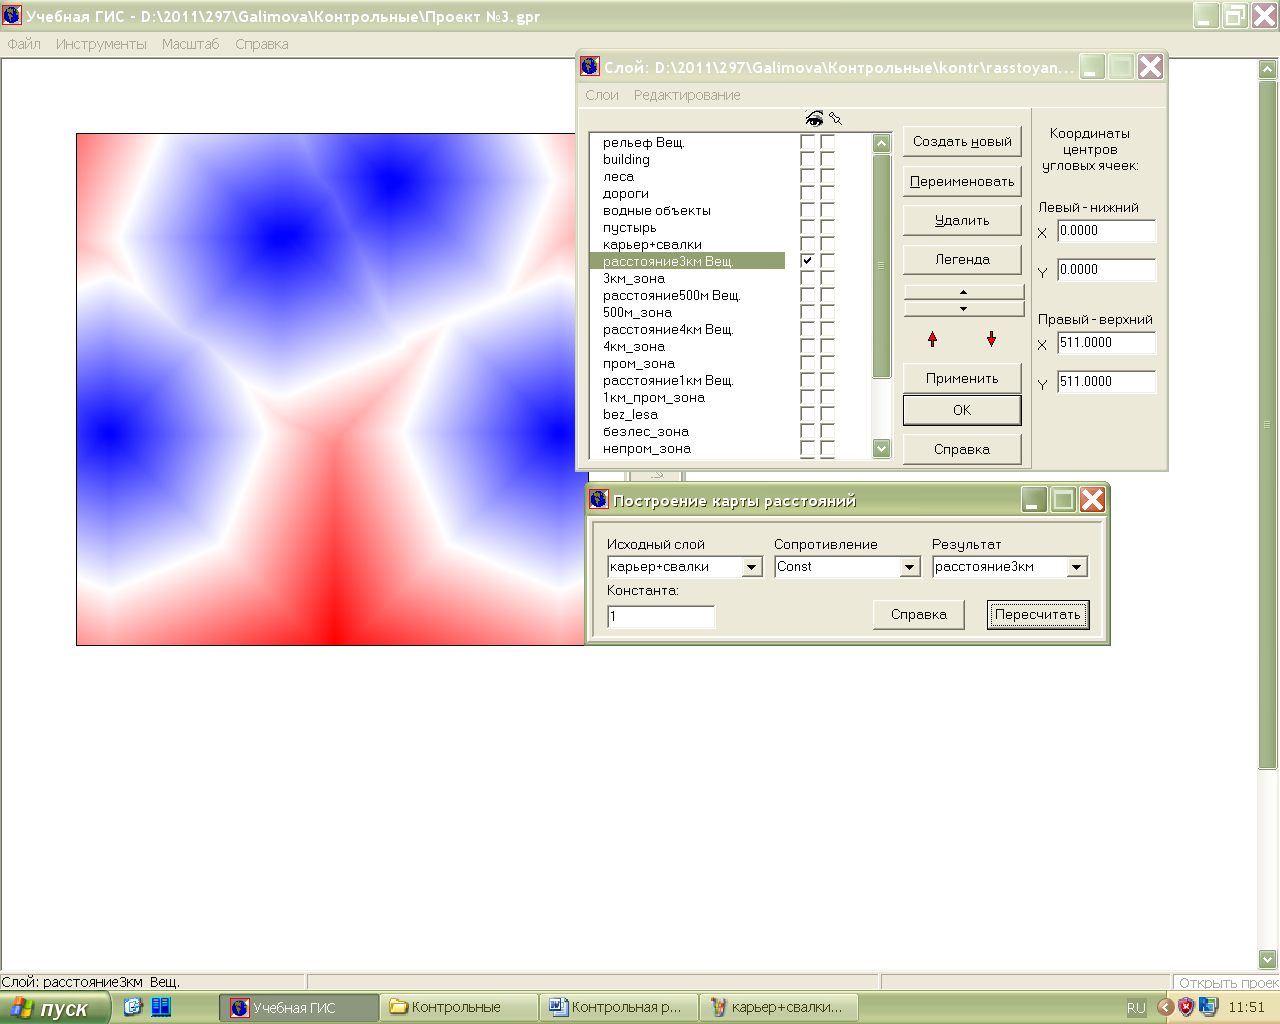Screen dimensions: 1280x1024
Task: Click the red shield tray icon
Action: (1186, 1007)
